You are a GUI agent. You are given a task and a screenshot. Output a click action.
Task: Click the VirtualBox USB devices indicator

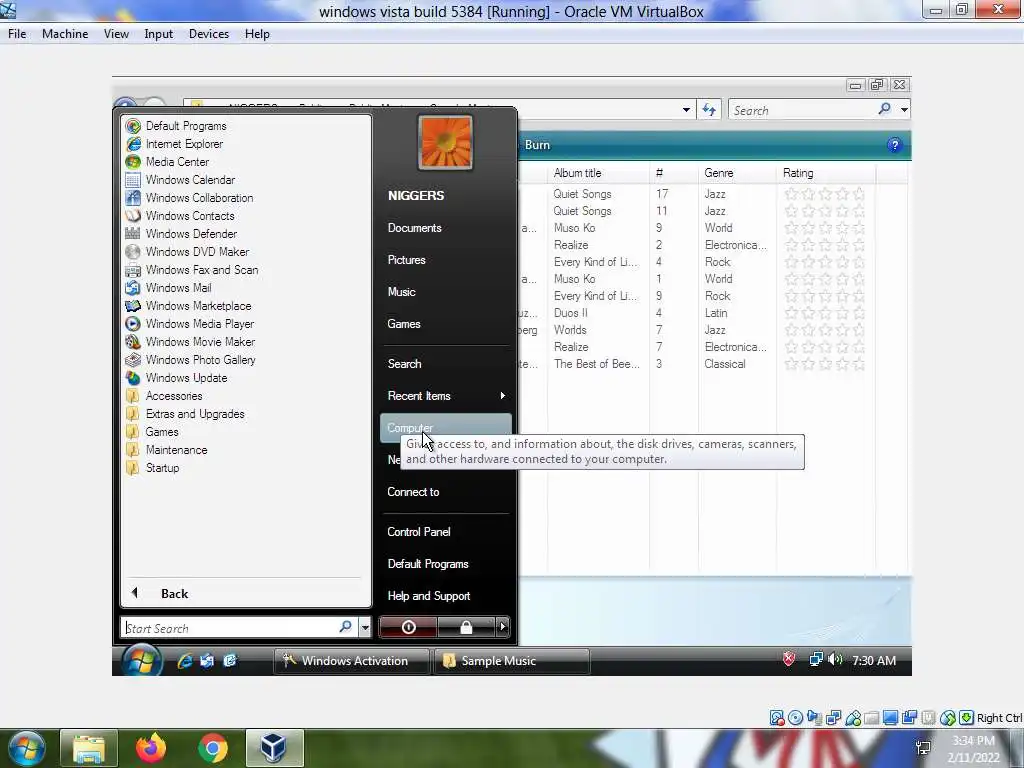pyautogui.click(x=853, y=718)
